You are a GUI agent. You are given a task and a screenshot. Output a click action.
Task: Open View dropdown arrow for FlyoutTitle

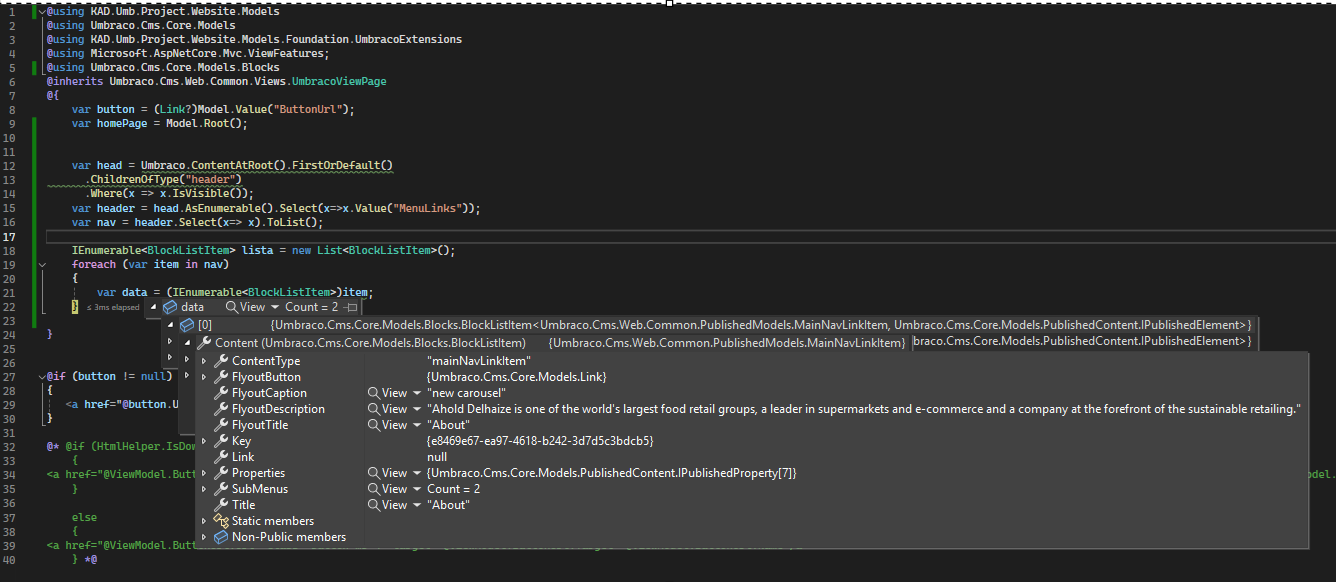tap(416, 425)
